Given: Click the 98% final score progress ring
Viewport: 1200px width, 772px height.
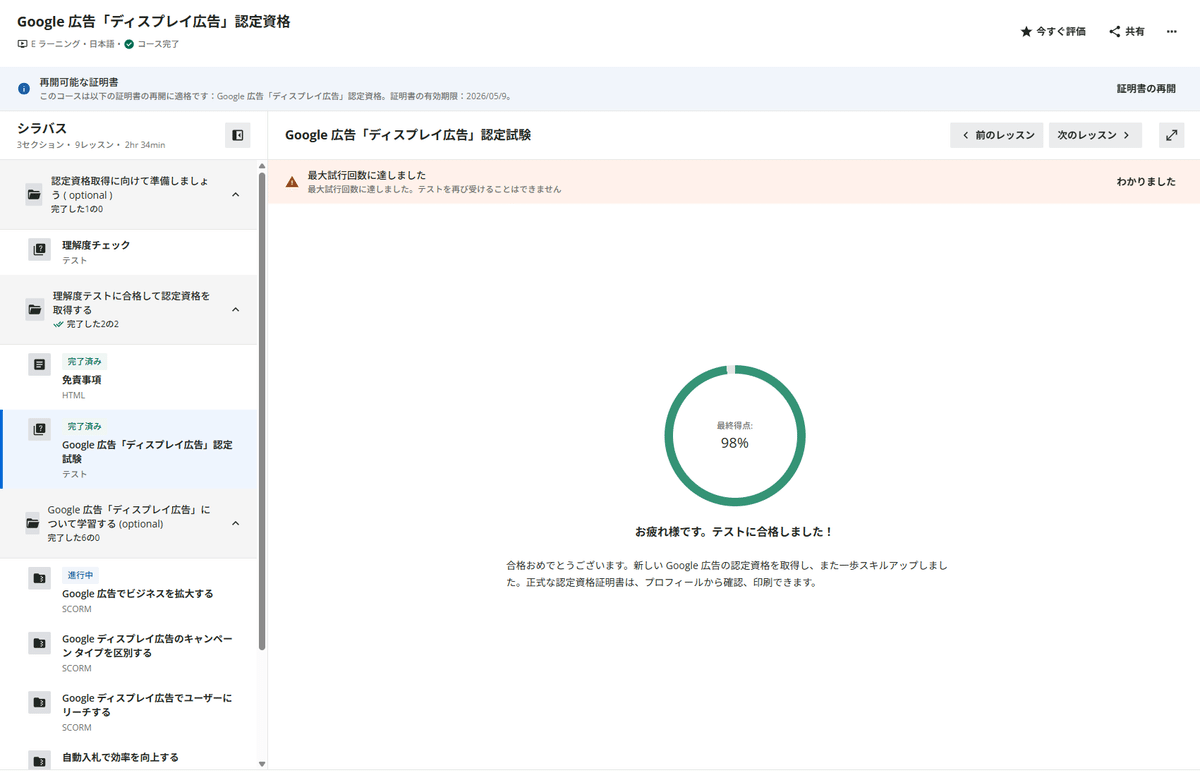Looking at the screenshot, I should click(735, 435).
